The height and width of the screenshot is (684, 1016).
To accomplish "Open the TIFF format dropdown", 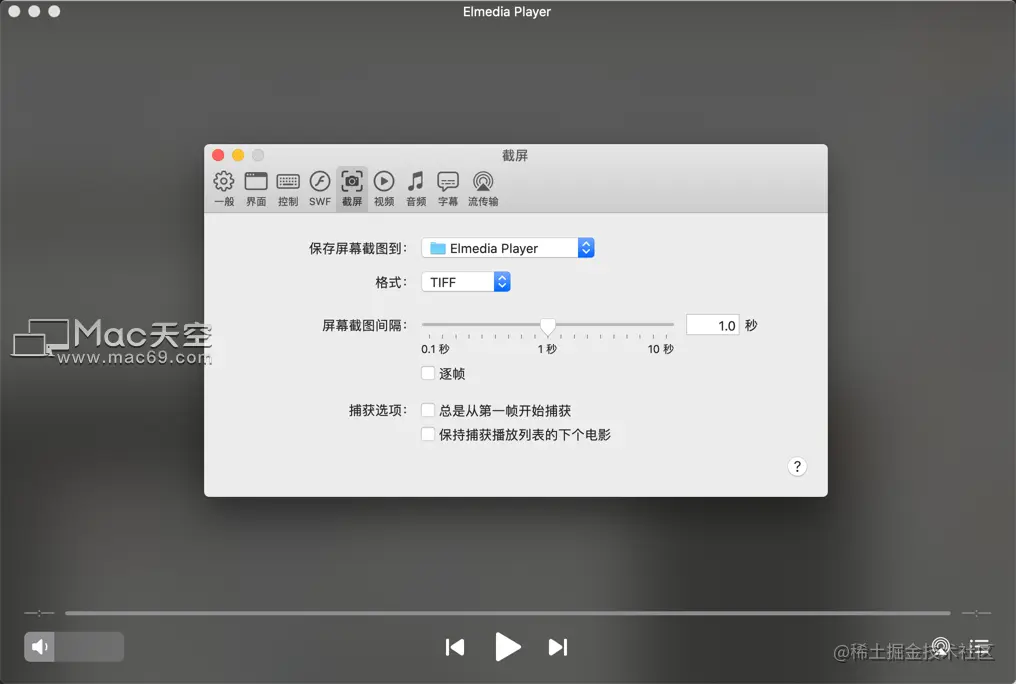I will click(466, 282).
